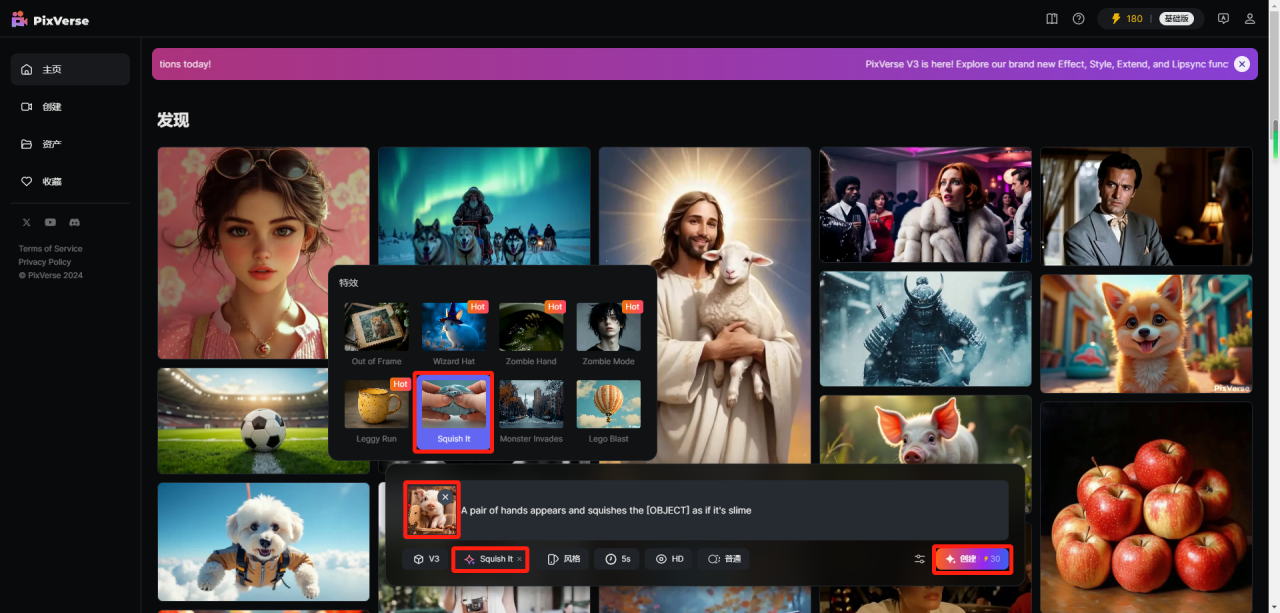Click the 创建 generate button
Viewport: 1280px width, 613px height.
click(x=972, y=559)
